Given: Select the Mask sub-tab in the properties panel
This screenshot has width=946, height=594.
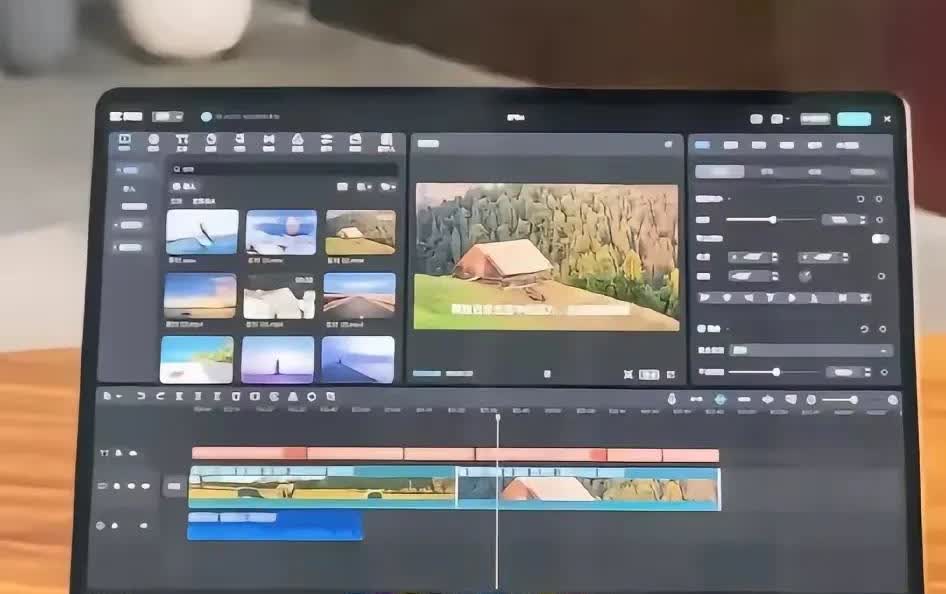Looking at the screenshot, I should (x=814, y=172).
